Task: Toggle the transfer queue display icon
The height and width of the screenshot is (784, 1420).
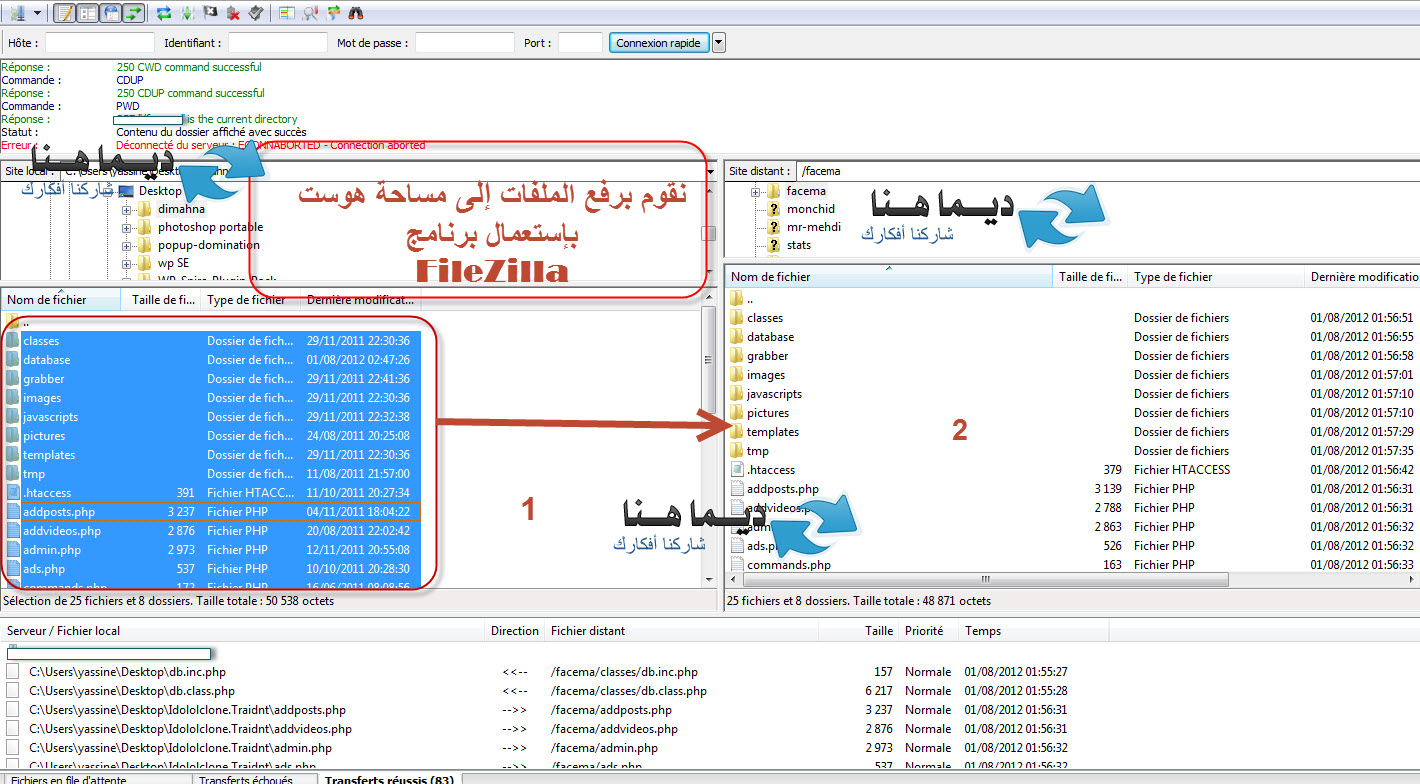Action: tap(133, 12)
